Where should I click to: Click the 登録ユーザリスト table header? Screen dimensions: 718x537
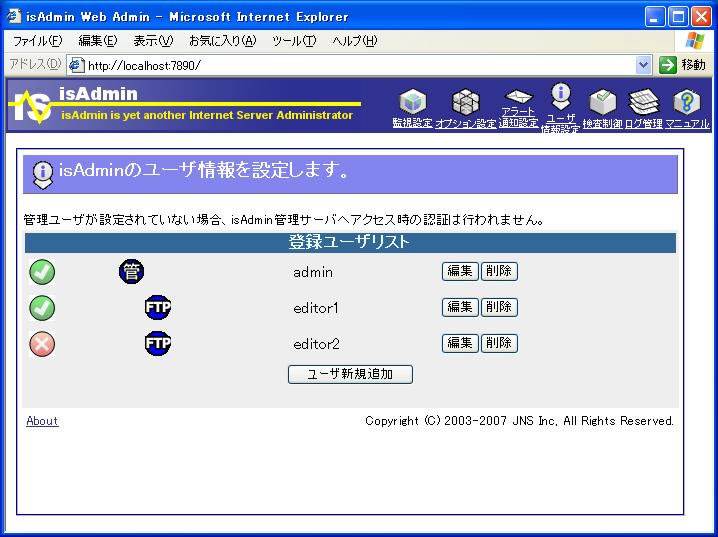click(x=350, y=243)
